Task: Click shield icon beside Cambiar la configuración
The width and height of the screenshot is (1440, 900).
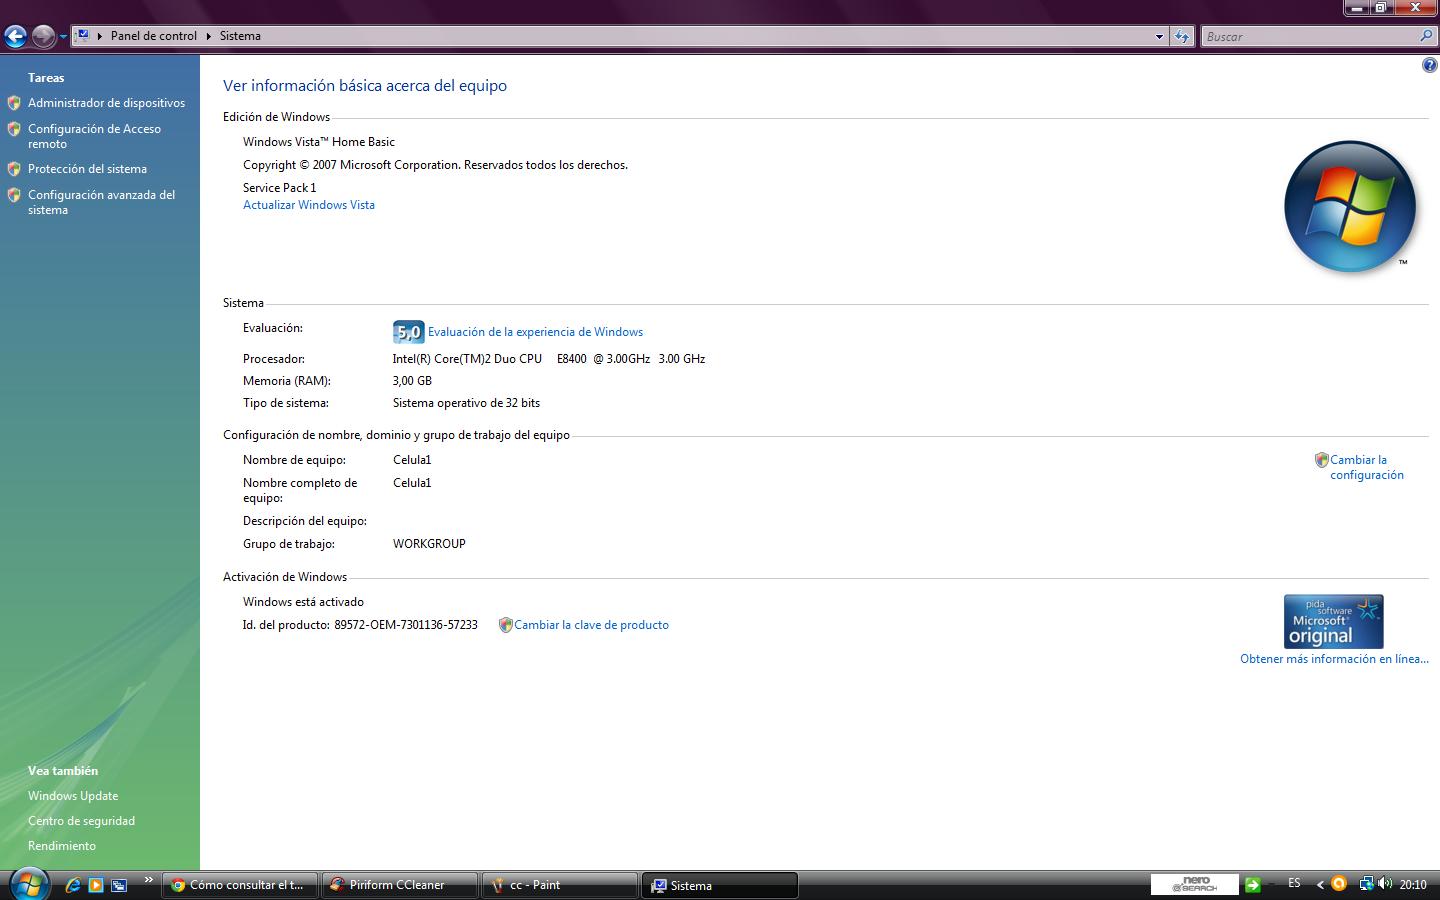Action: point(1321,460)
